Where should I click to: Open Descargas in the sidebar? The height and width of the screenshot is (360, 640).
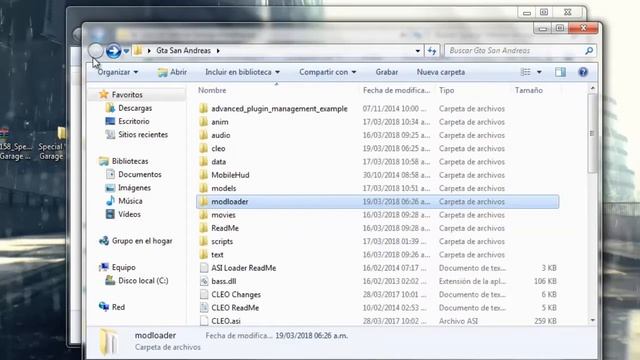(135, 108)
